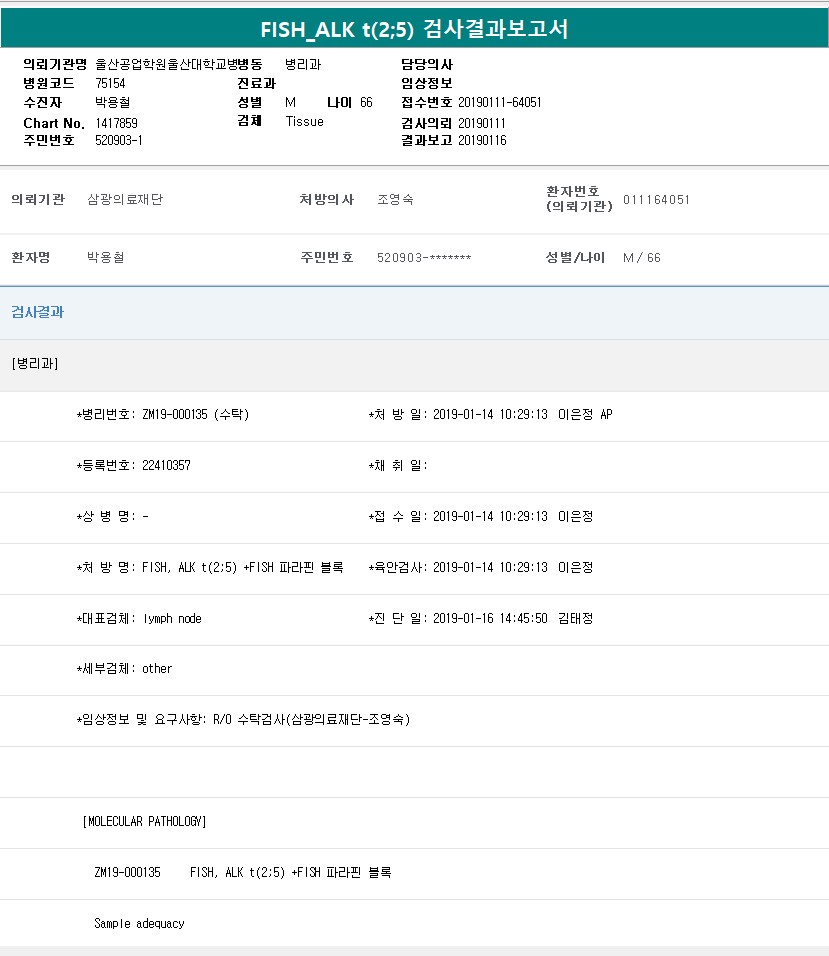Click the 임상정보 및 요구사항 line
Screen dimensions: 829x956
coord(243,719)
